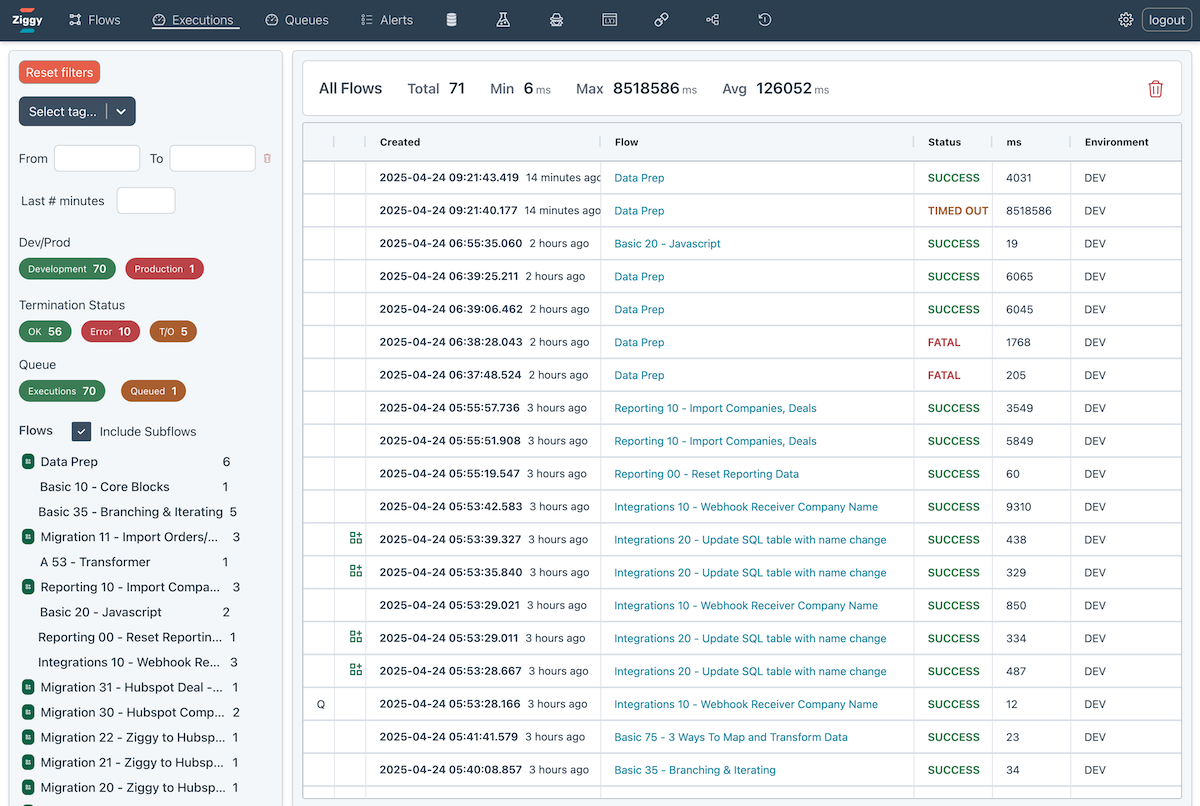The height and width of the screenshot is (806, 1200).
Task: Go to the Alerts tab
Action: click(386, 20)
